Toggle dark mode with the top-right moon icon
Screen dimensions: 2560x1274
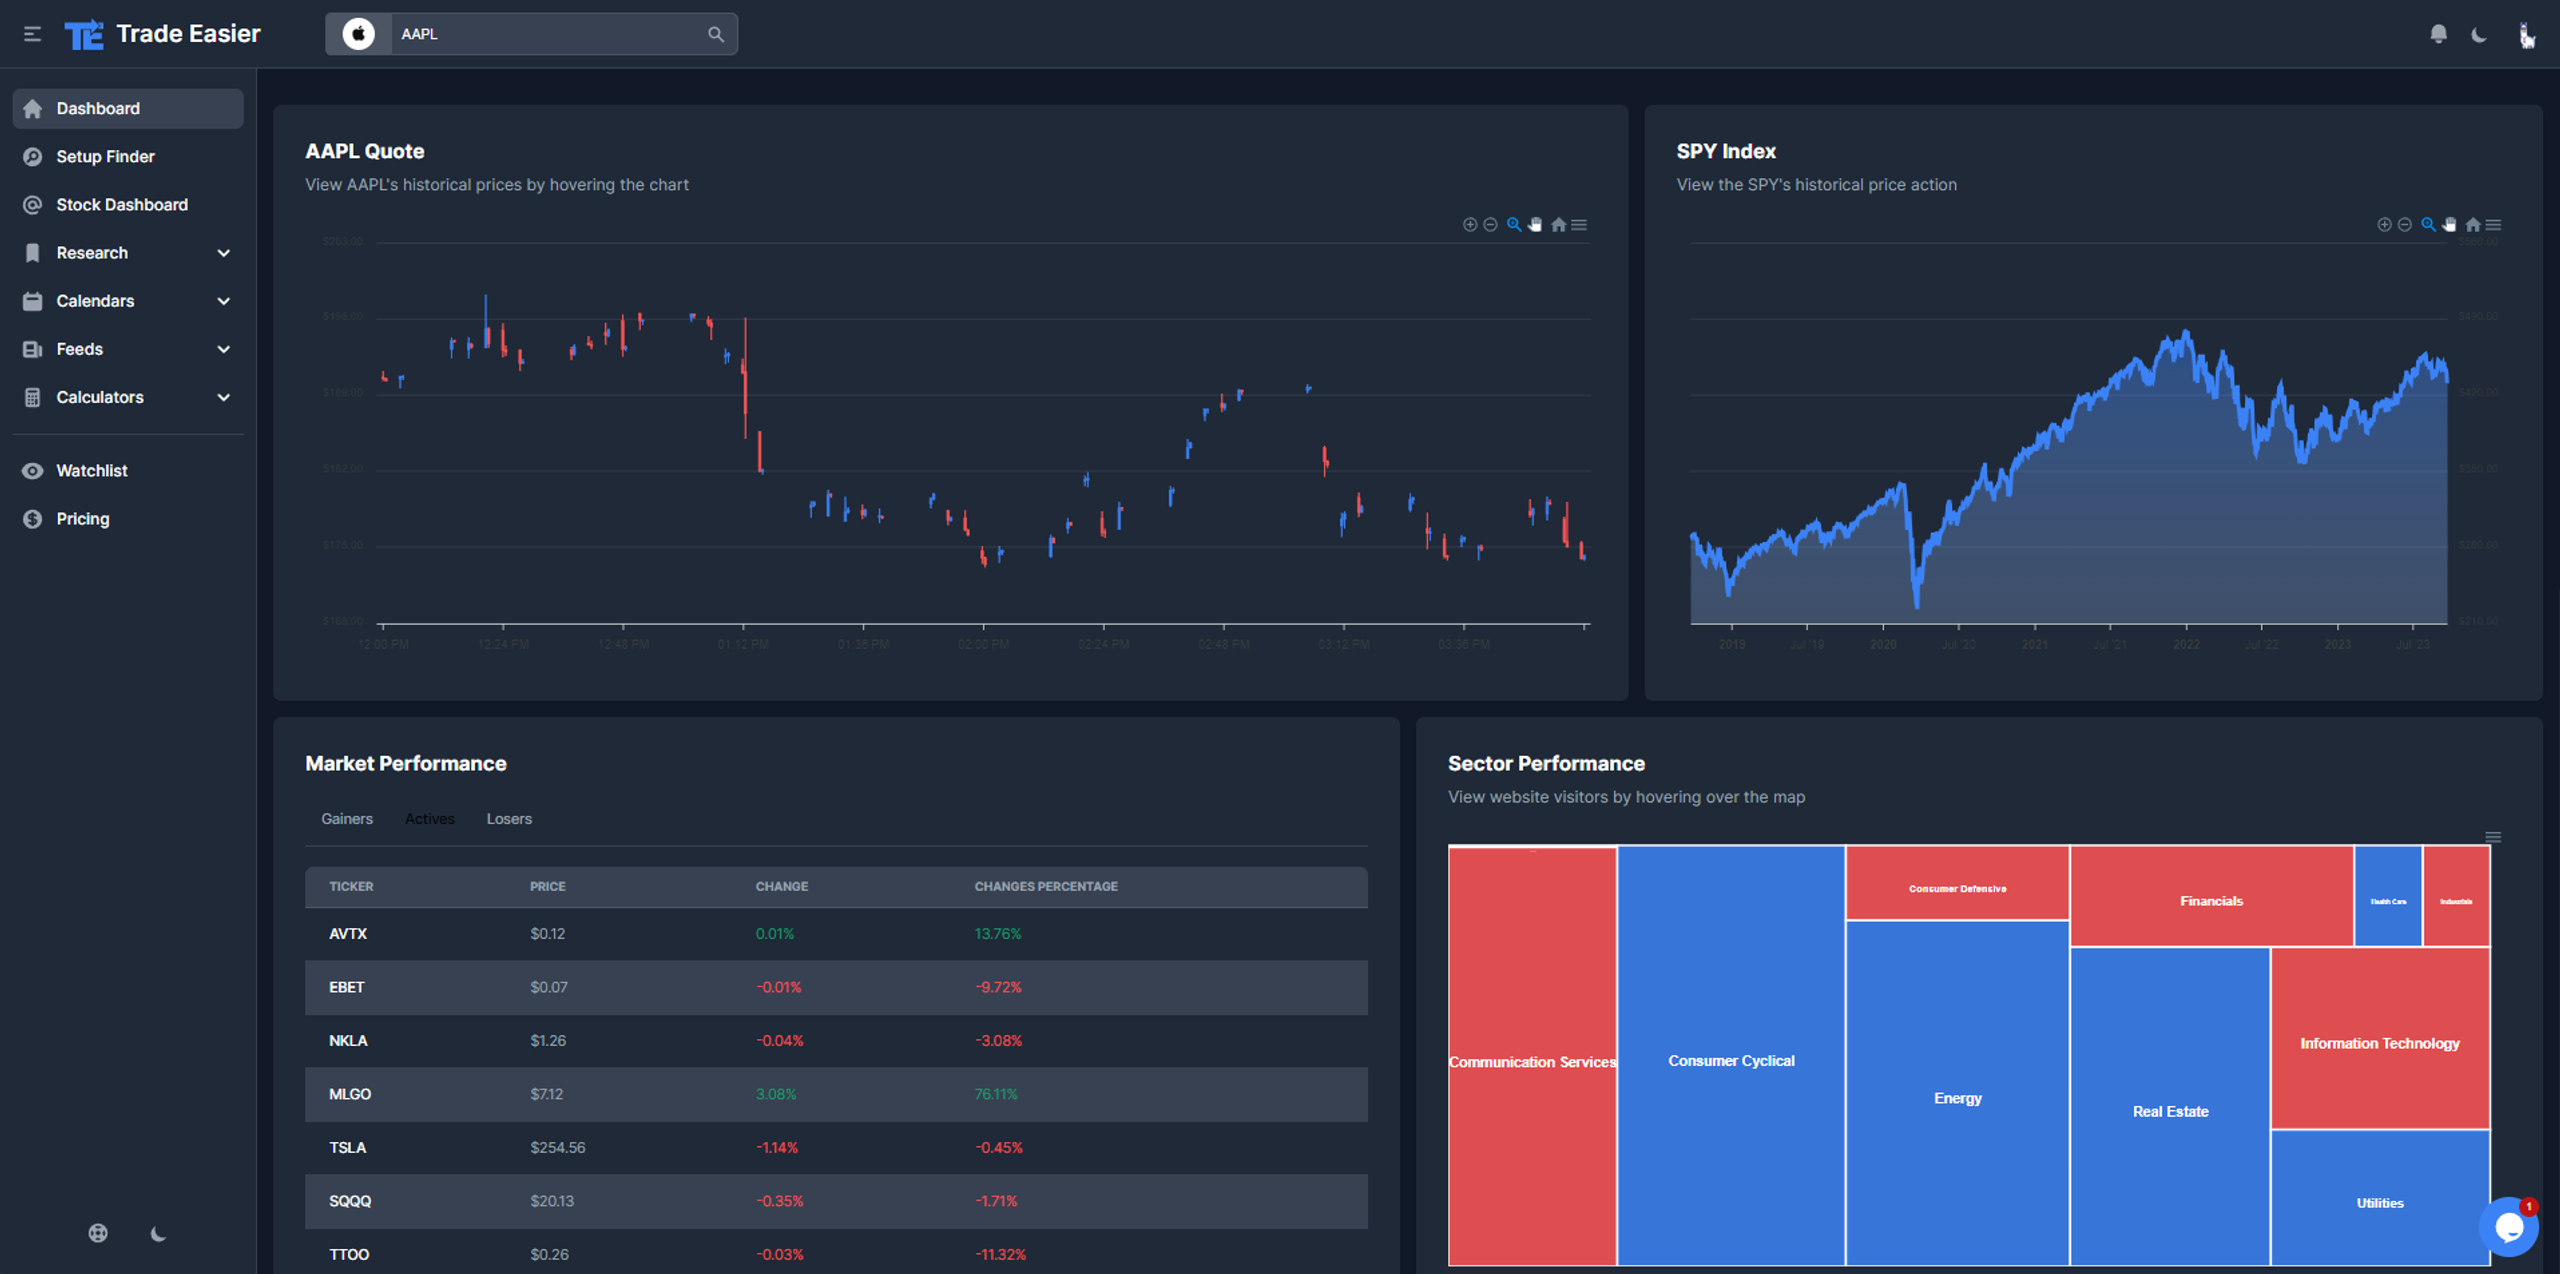tap(2479, 35)
